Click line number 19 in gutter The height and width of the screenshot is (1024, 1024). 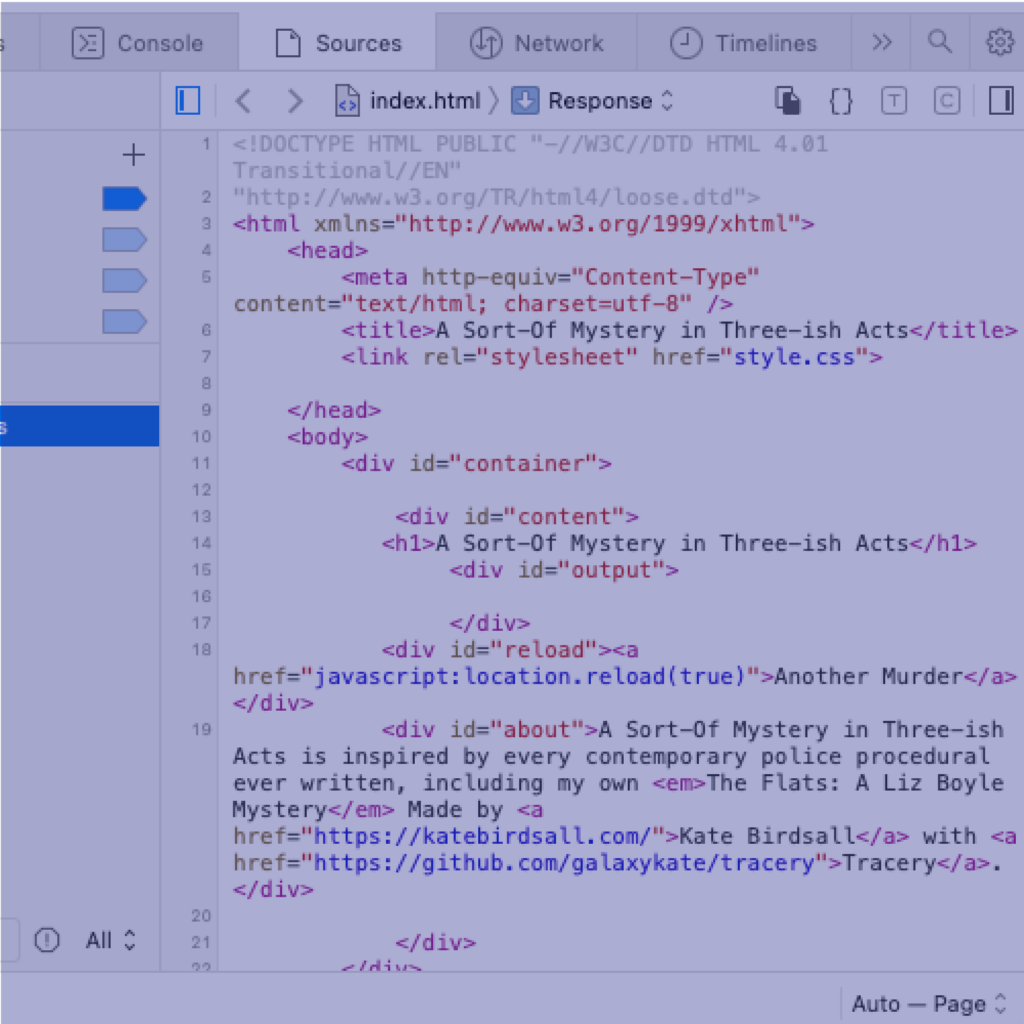[201, 729]
